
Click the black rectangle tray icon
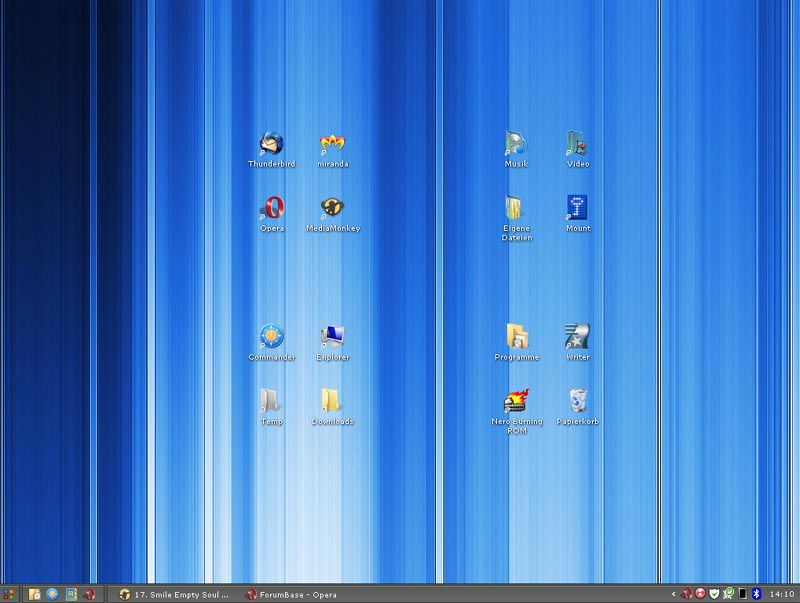click(x=743, y=593)
